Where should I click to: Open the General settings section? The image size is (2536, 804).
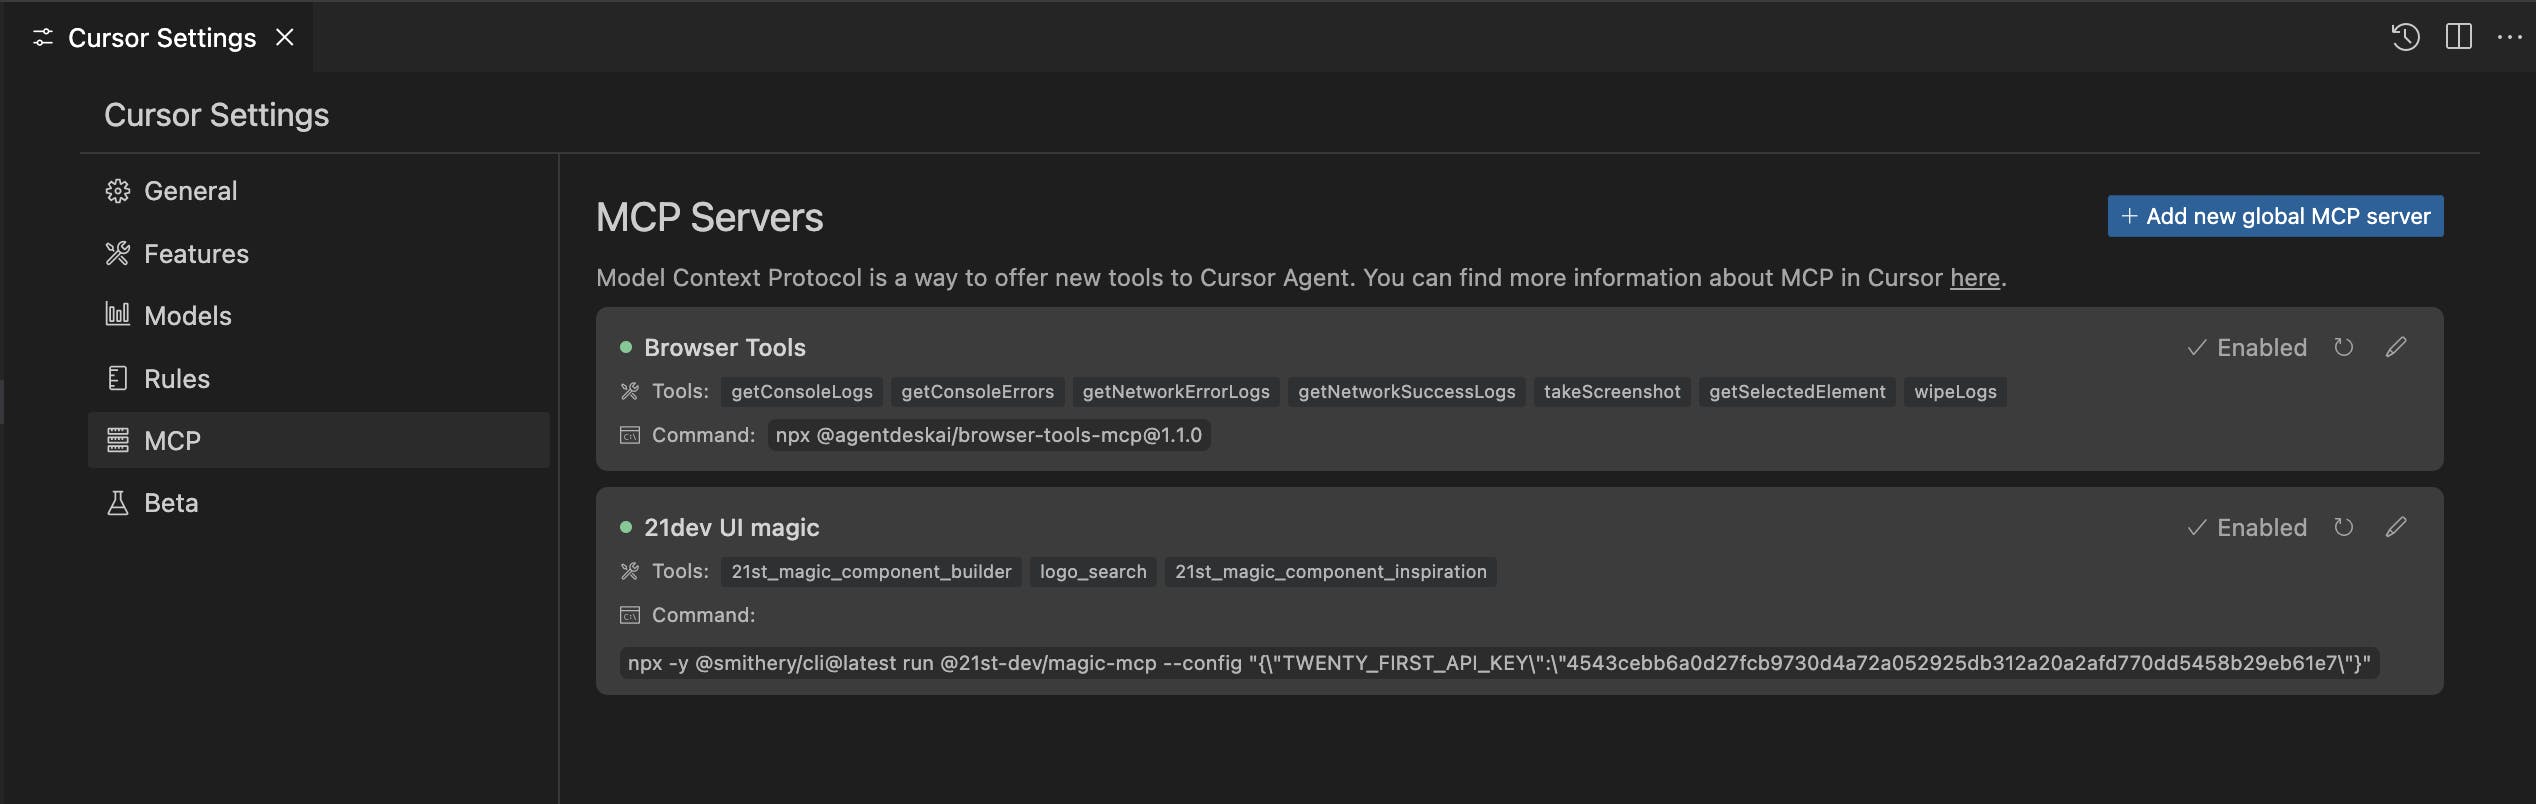[x=190, y=191]
